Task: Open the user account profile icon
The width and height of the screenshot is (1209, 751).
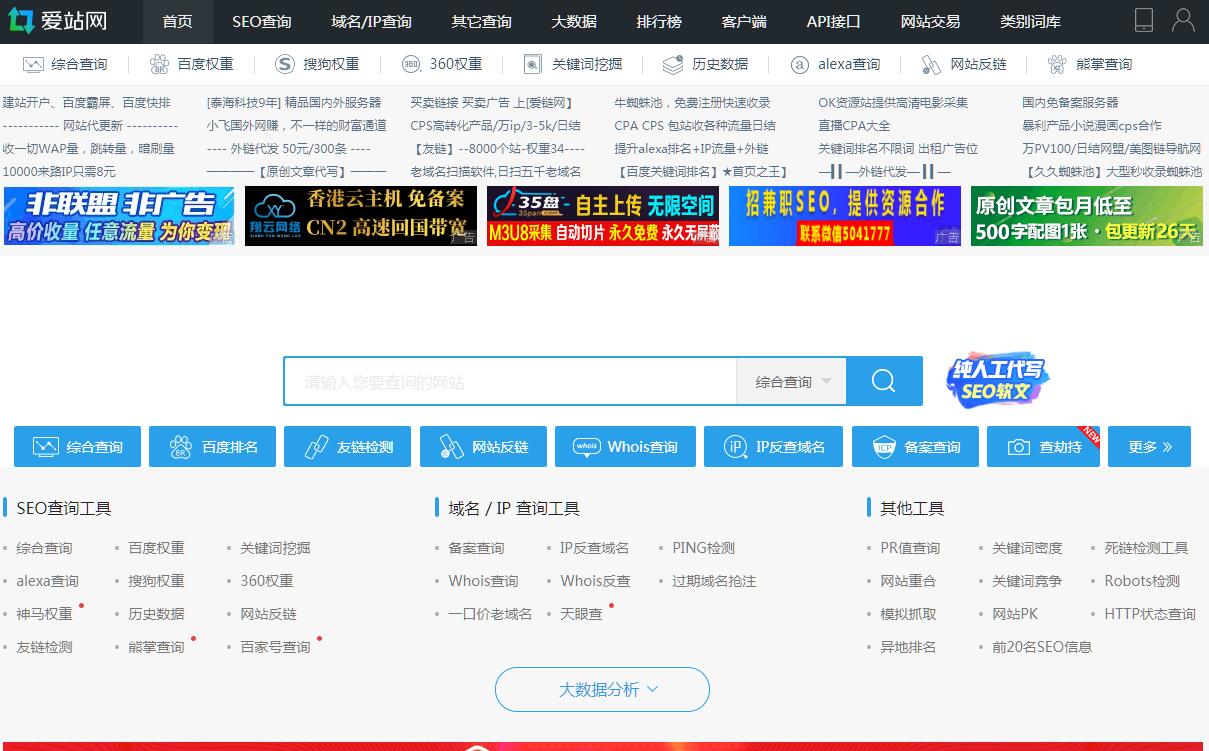Action: click(1183, 21)
